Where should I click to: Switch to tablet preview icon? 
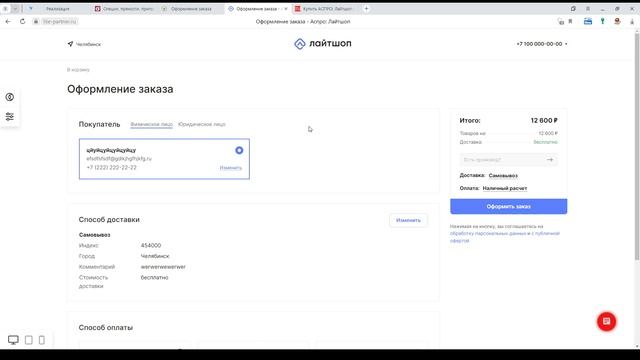[x=29, y=340]
